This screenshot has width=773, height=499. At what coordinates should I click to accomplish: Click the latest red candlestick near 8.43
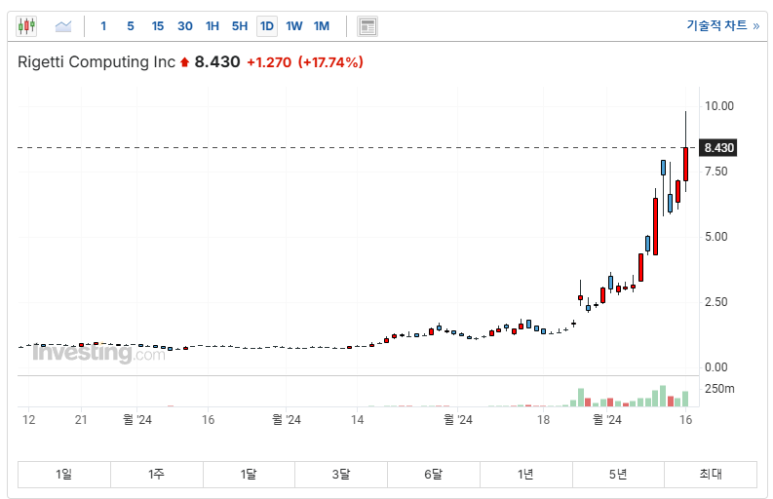[x=685, y=164]
